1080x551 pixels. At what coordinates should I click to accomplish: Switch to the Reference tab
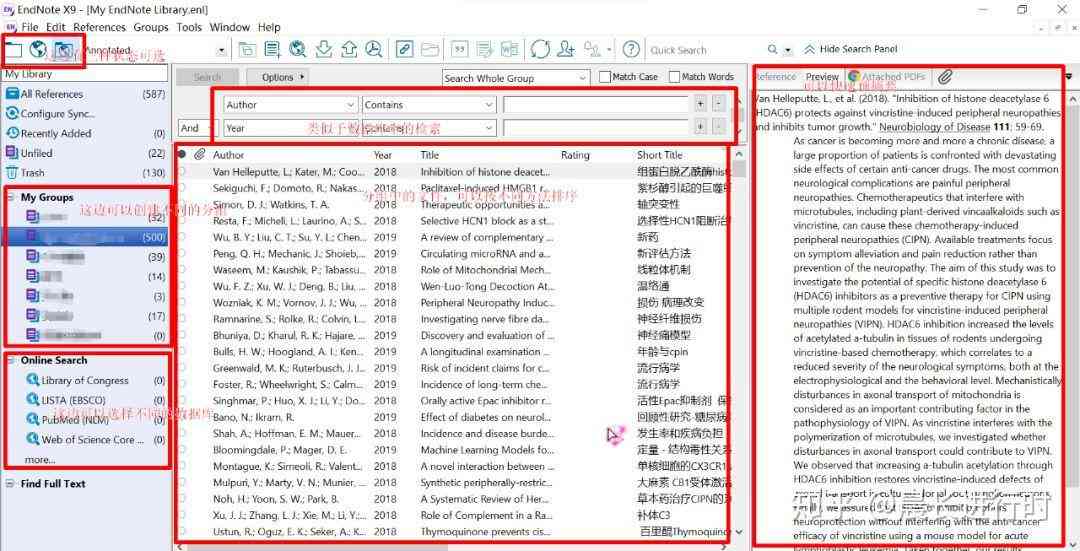(776, 76)
